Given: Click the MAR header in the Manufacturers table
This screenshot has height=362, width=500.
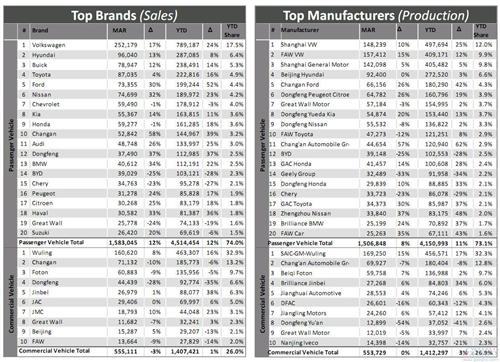Looking at the screenshot, I should 368,30.
